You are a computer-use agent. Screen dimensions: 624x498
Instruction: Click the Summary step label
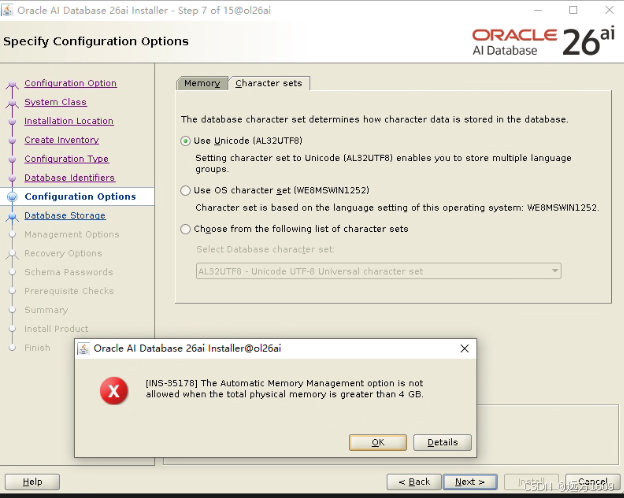[46, 310]
